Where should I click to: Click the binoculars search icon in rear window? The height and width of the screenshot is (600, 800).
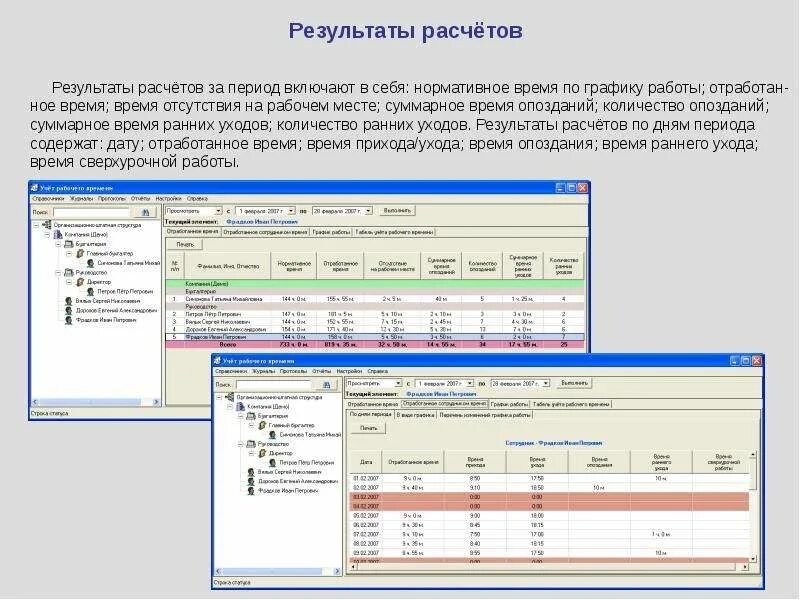click(x=145, y=212)
